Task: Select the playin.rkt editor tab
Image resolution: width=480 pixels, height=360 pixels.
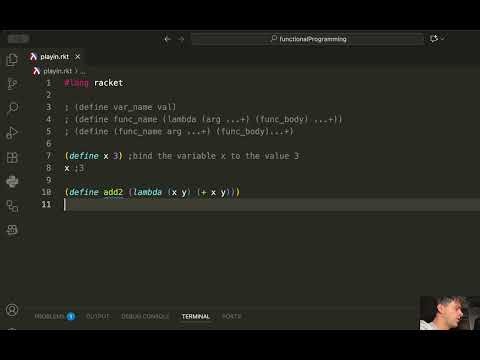Action: pos(54,57)
